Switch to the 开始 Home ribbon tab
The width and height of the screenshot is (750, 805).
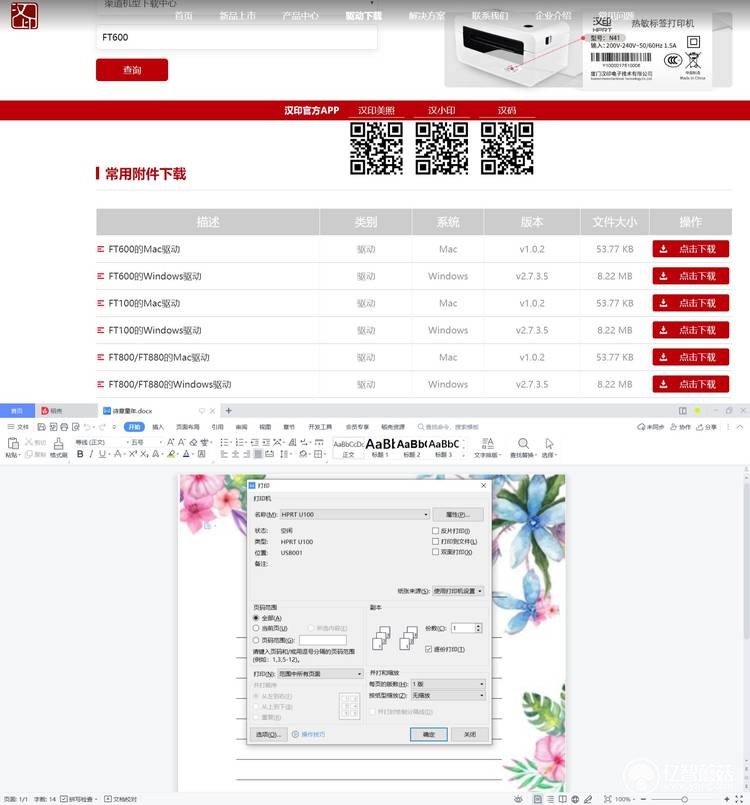click(x=134, y=427)
